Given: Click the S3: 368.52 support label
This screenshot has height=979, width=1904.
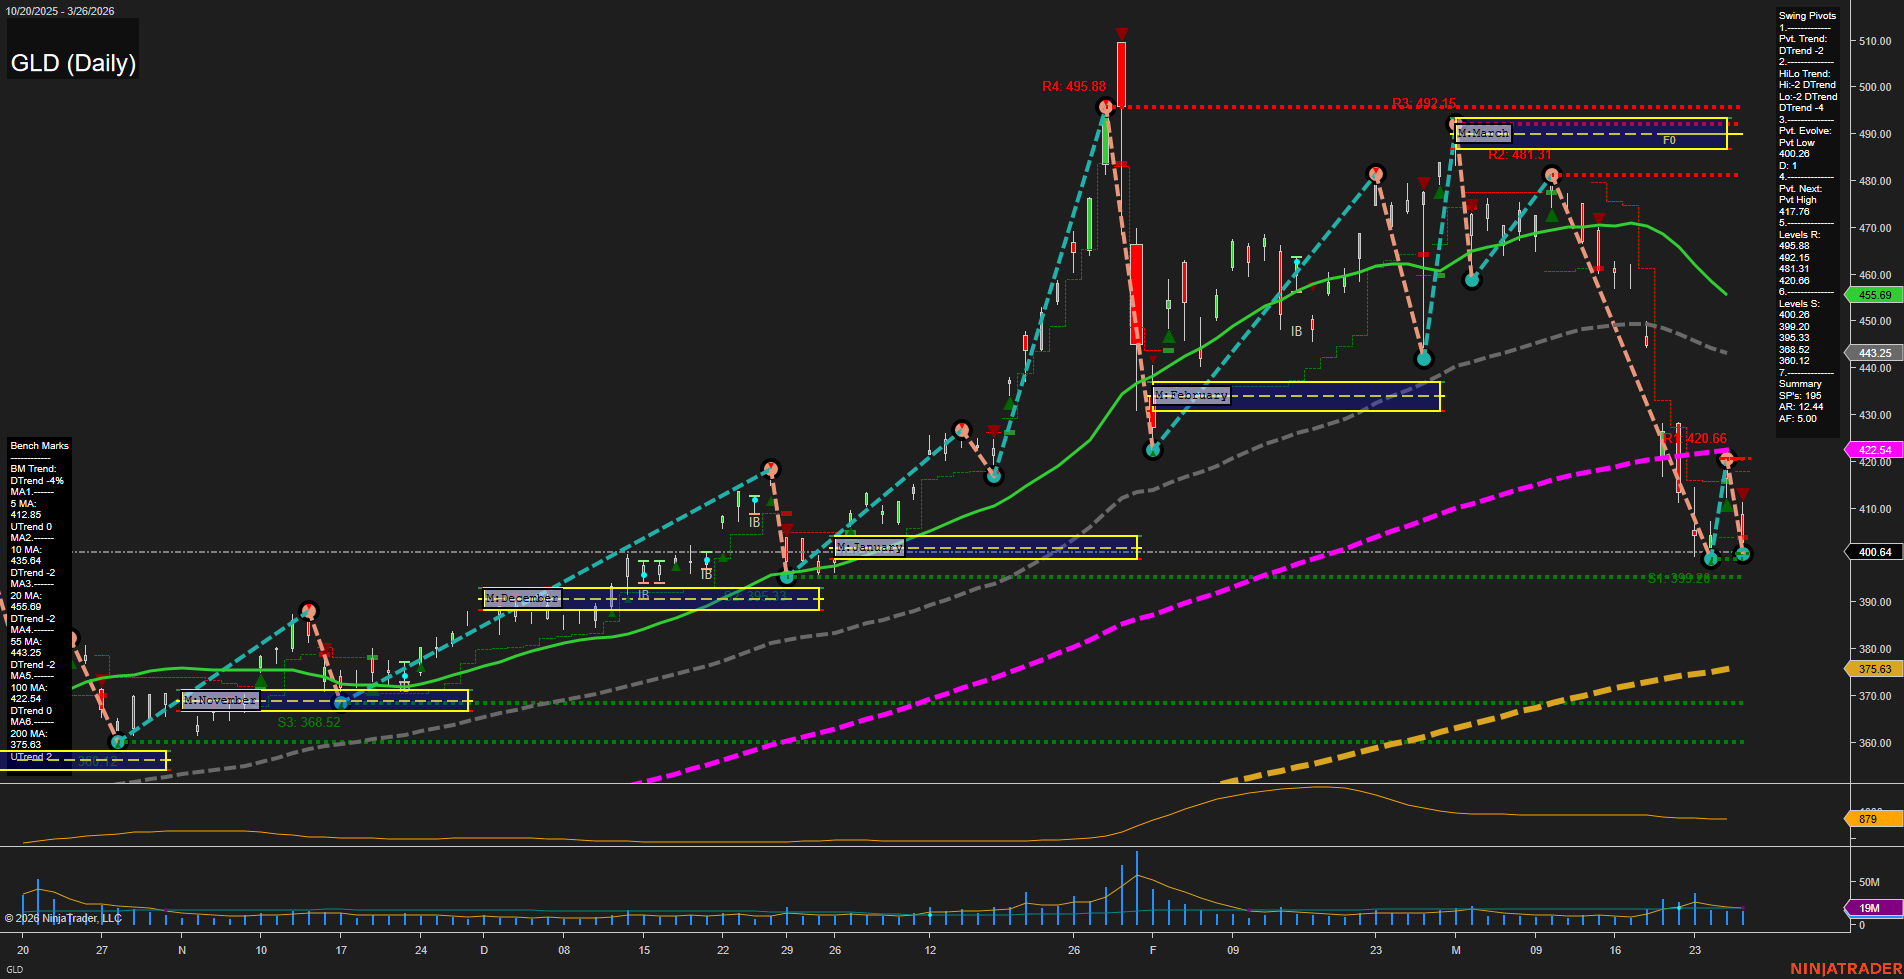Looking at the screenshot, I should point(309,720).
